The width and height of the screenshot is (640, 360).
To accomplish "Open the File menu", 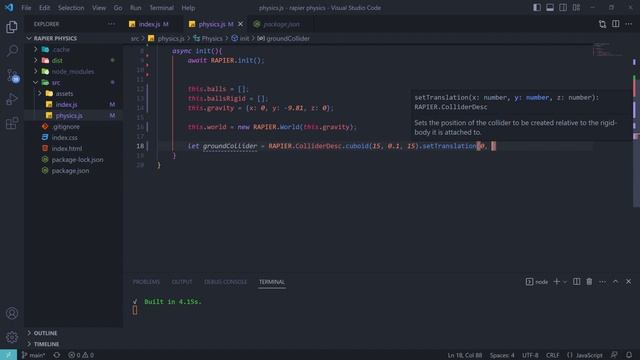I will 26,8.
